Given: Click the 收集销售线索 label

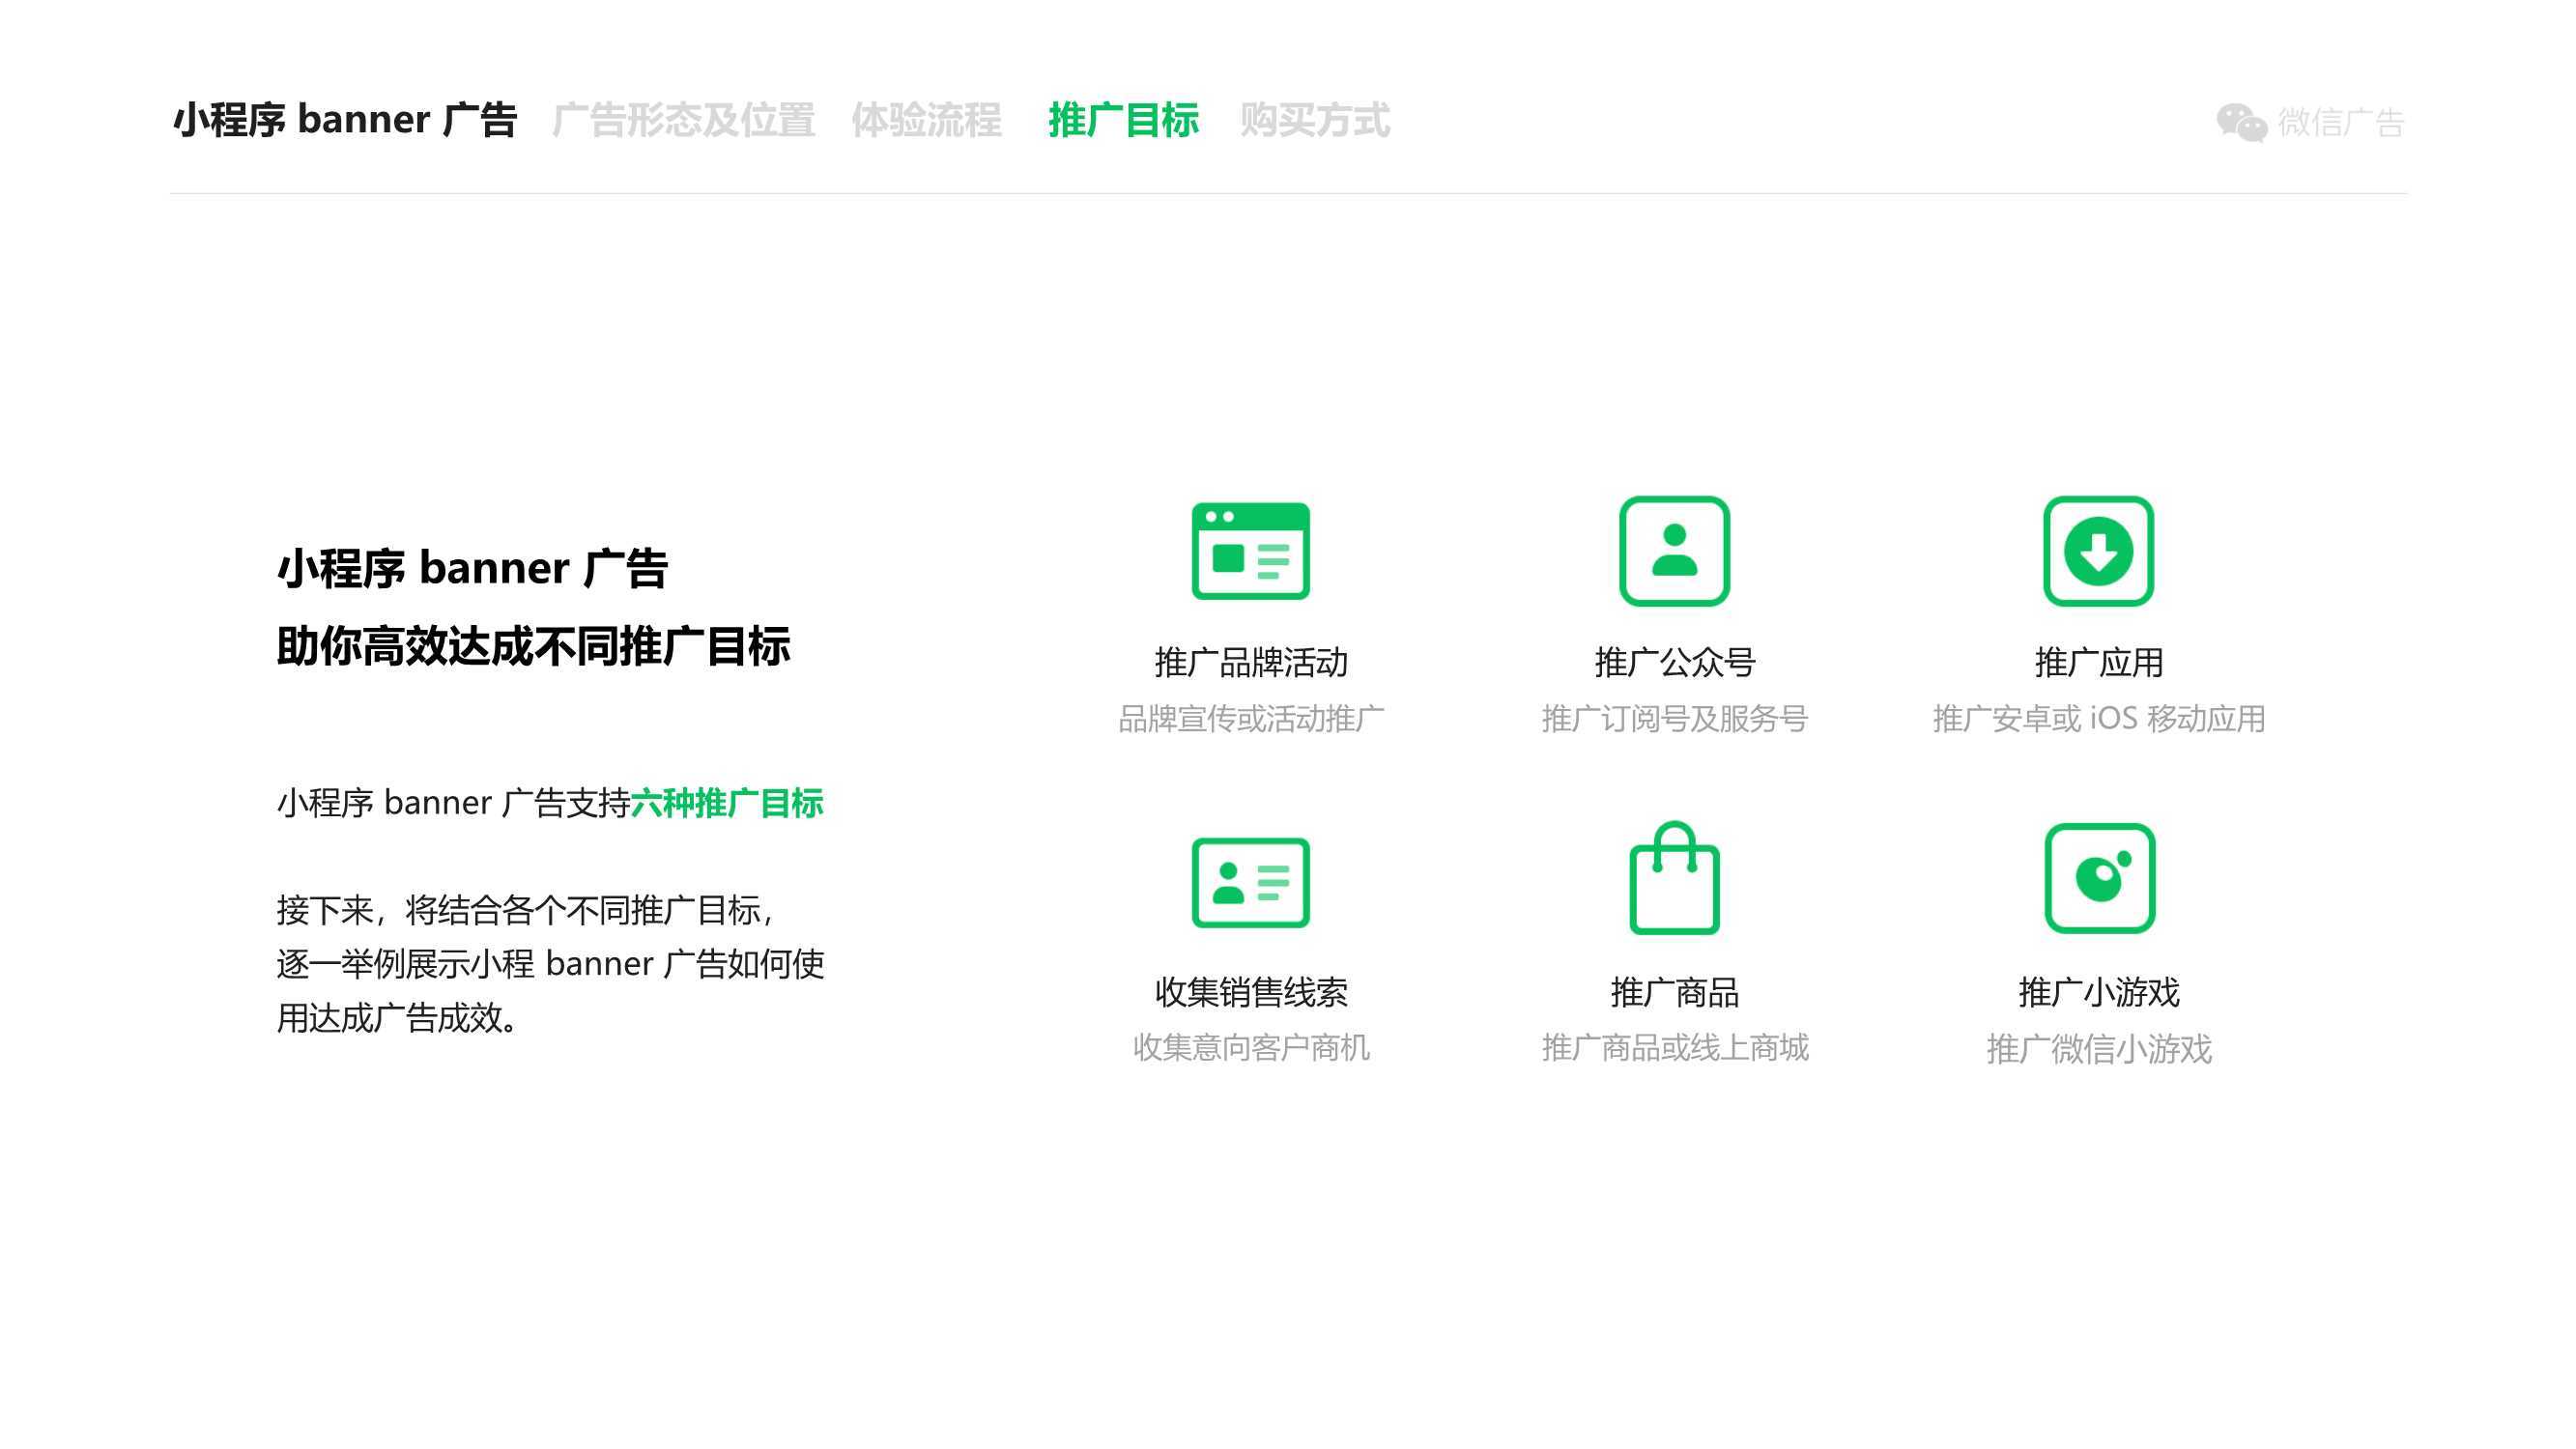Looking at the screenshot, I should click(x=1251, y=992).
